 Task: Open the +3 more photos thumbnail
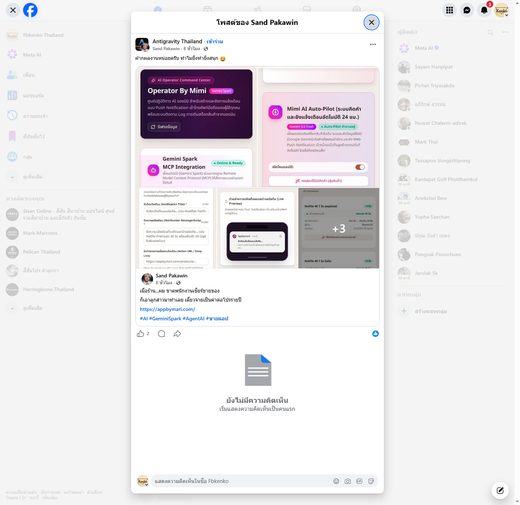point(339,228)
